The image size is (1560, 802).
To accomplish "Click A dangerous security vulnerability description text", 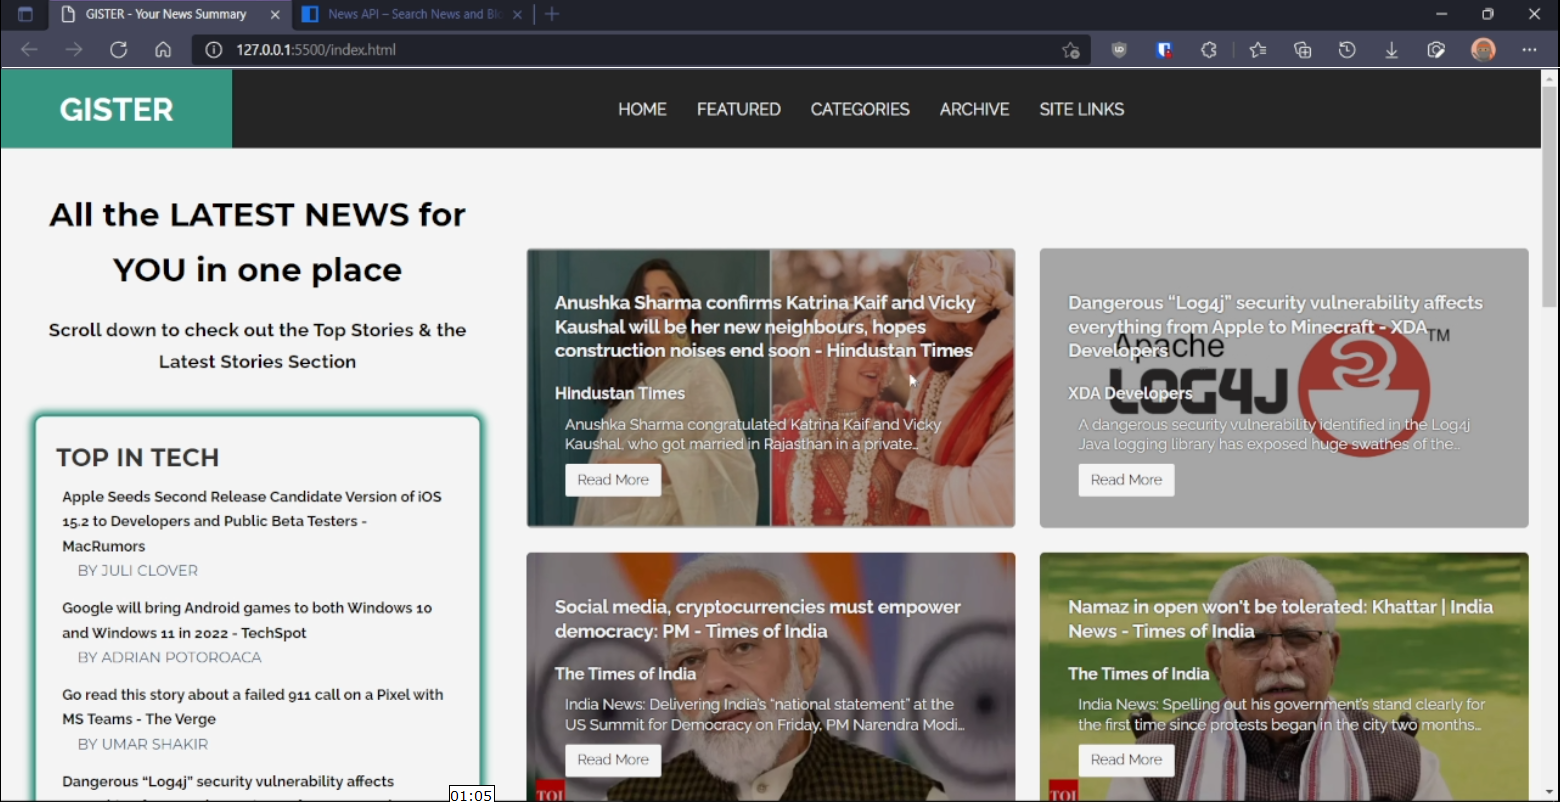I will coord(1274,434).
